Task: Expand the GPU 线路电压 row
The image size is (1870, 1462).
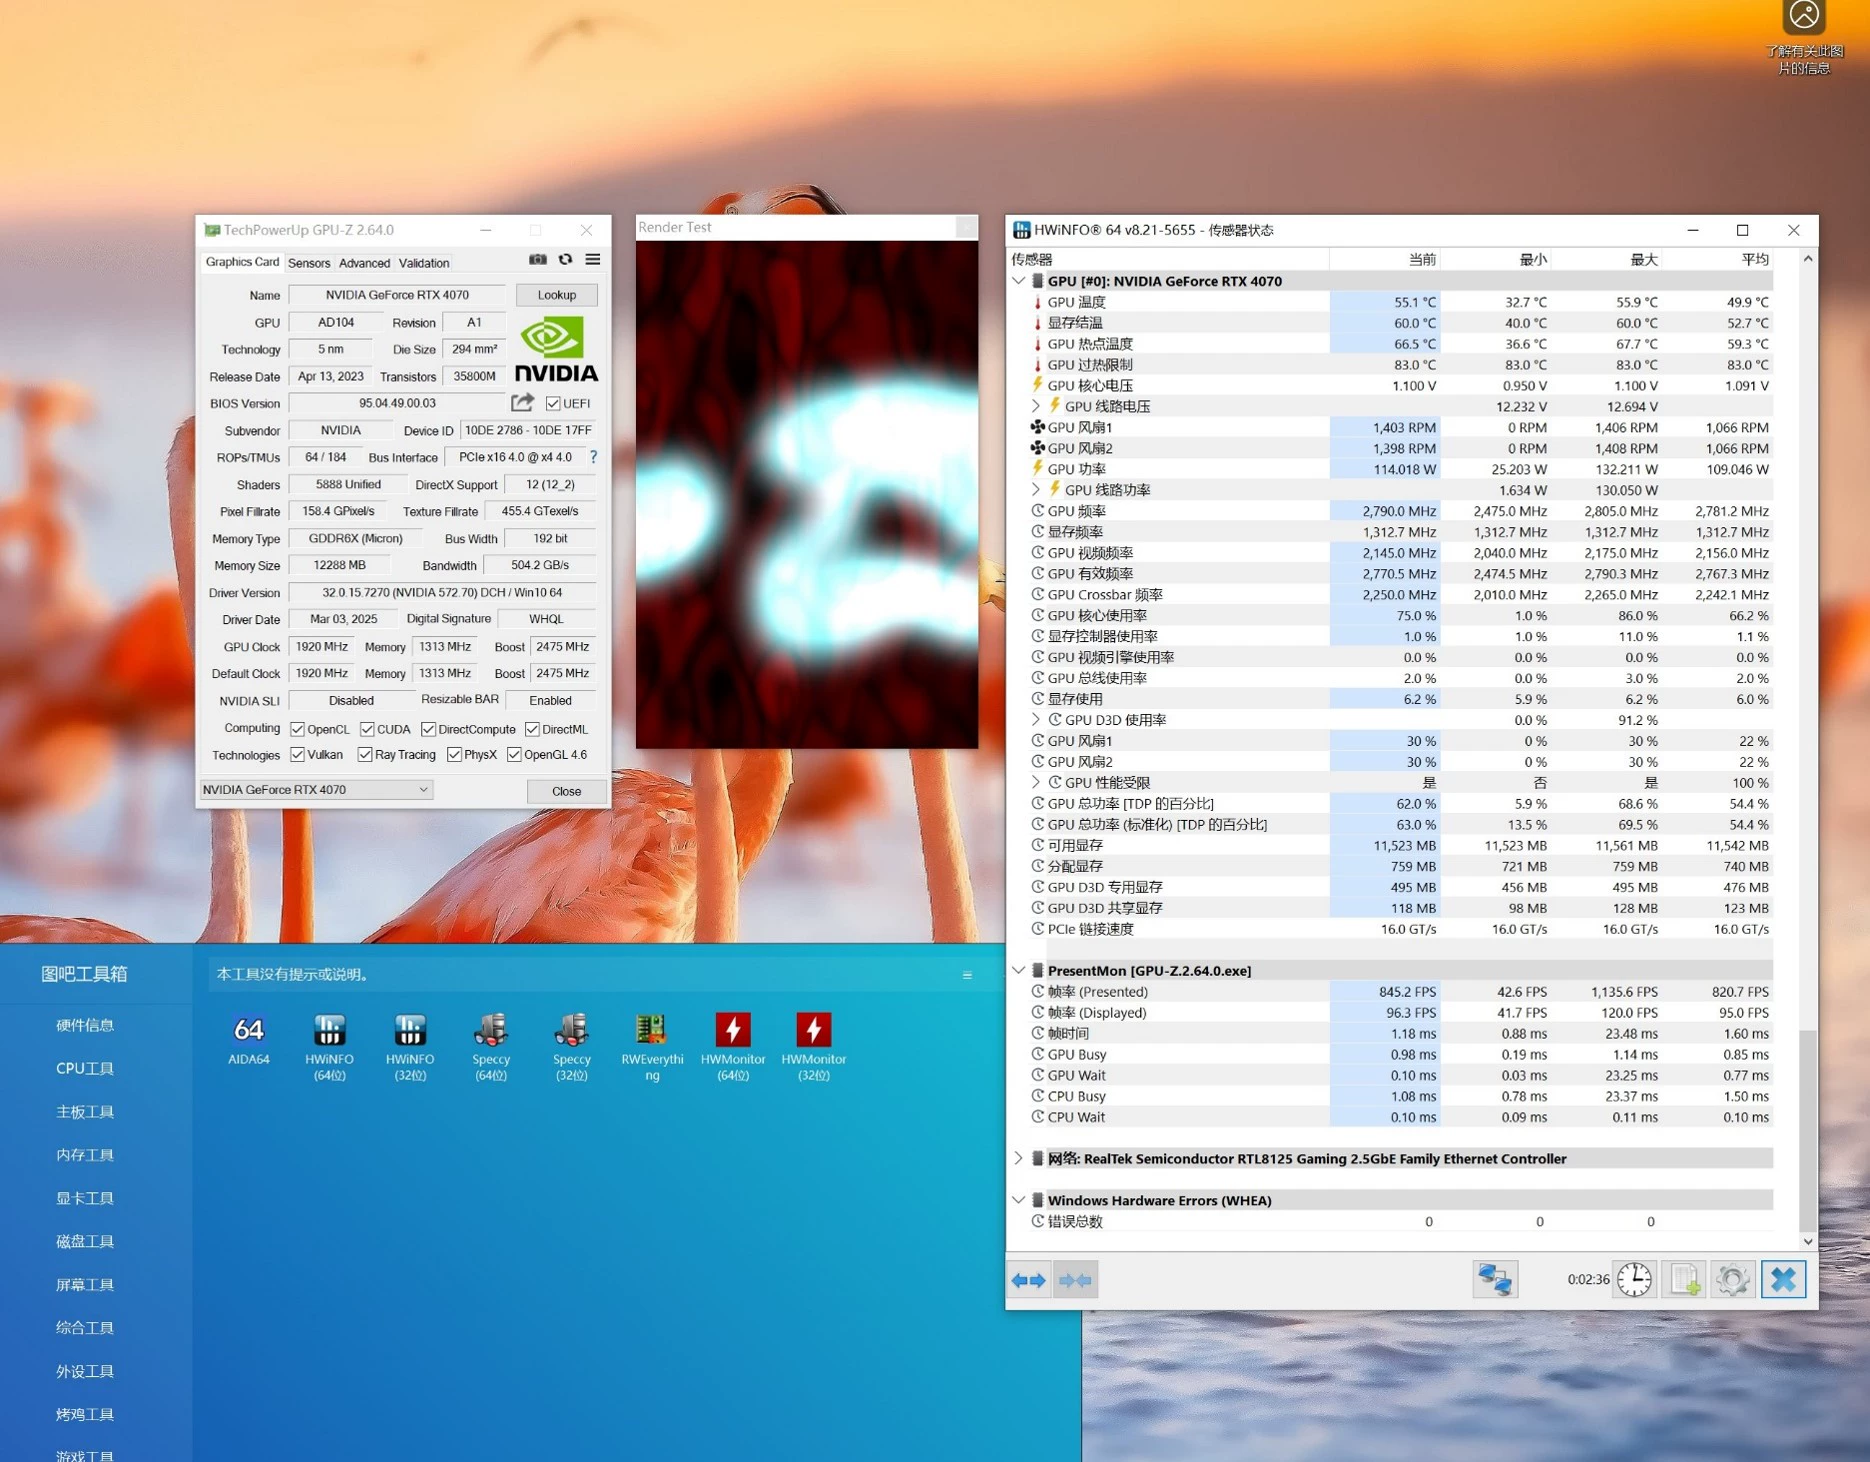Action: pos(1036,406)
